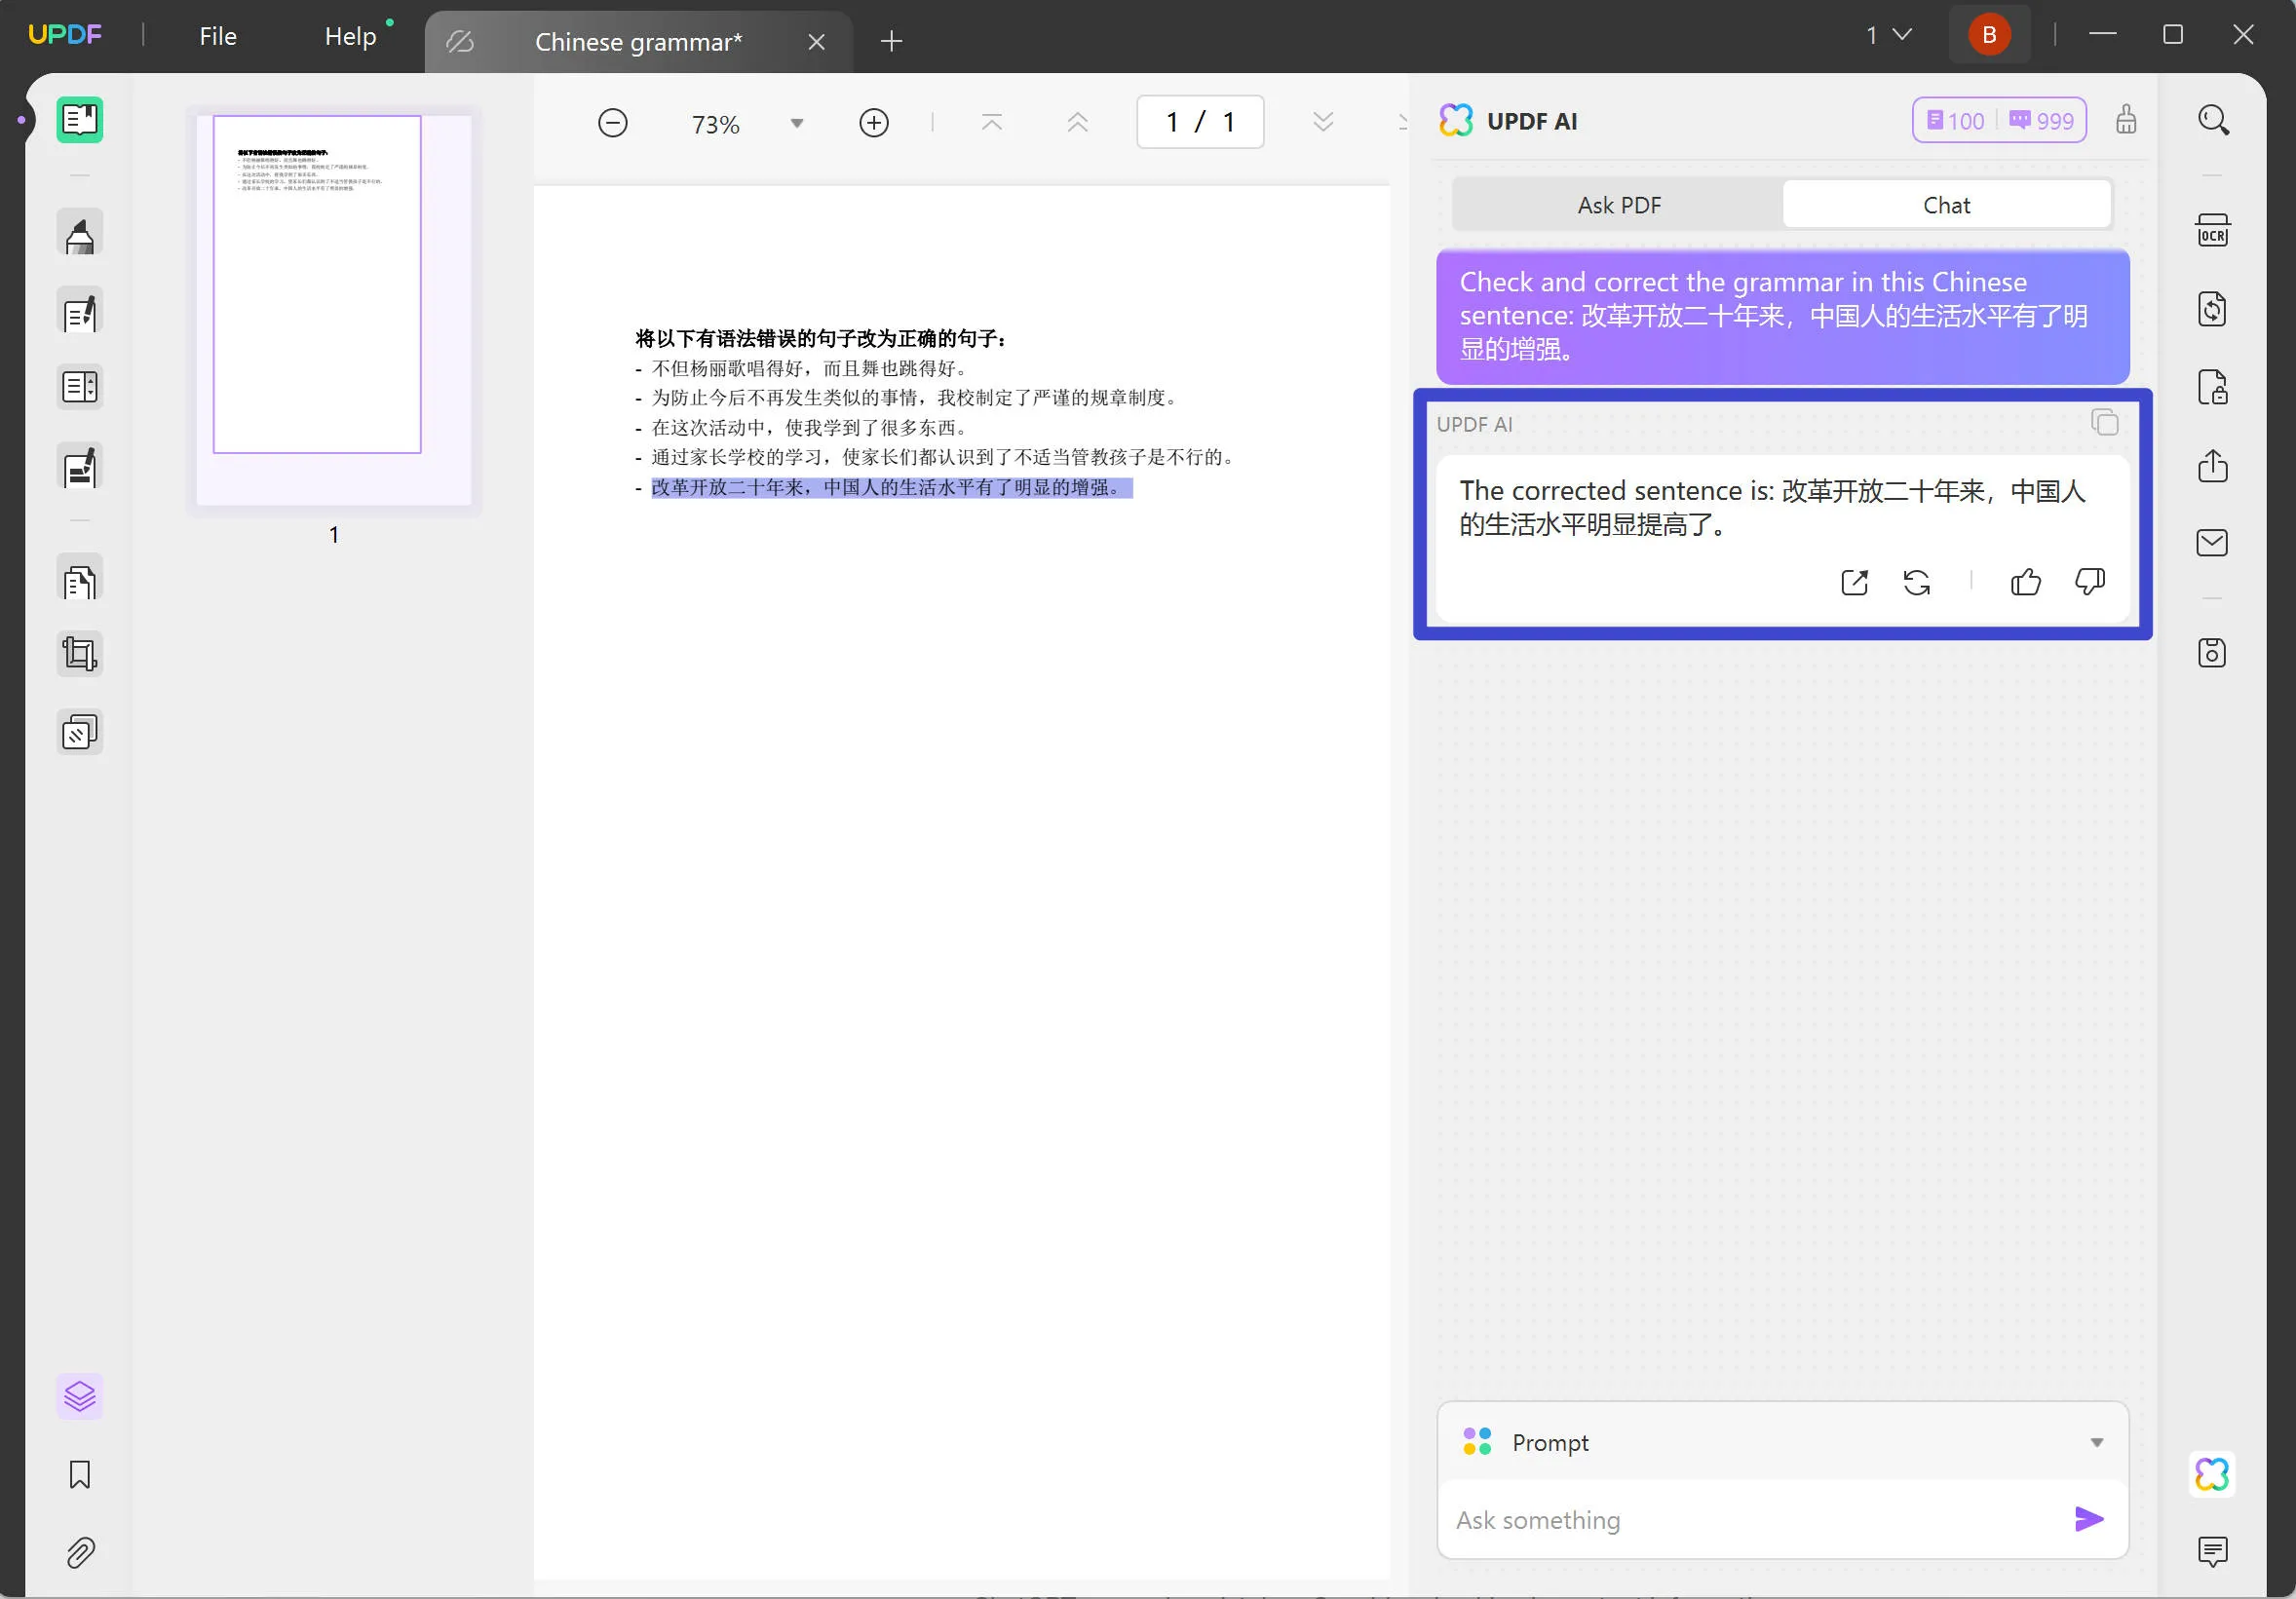This screenshot has width=2296, height=1599.
Task: Click the thumbs down icon on AI response
Action: pyautogui.click(x=2090, y=583)
